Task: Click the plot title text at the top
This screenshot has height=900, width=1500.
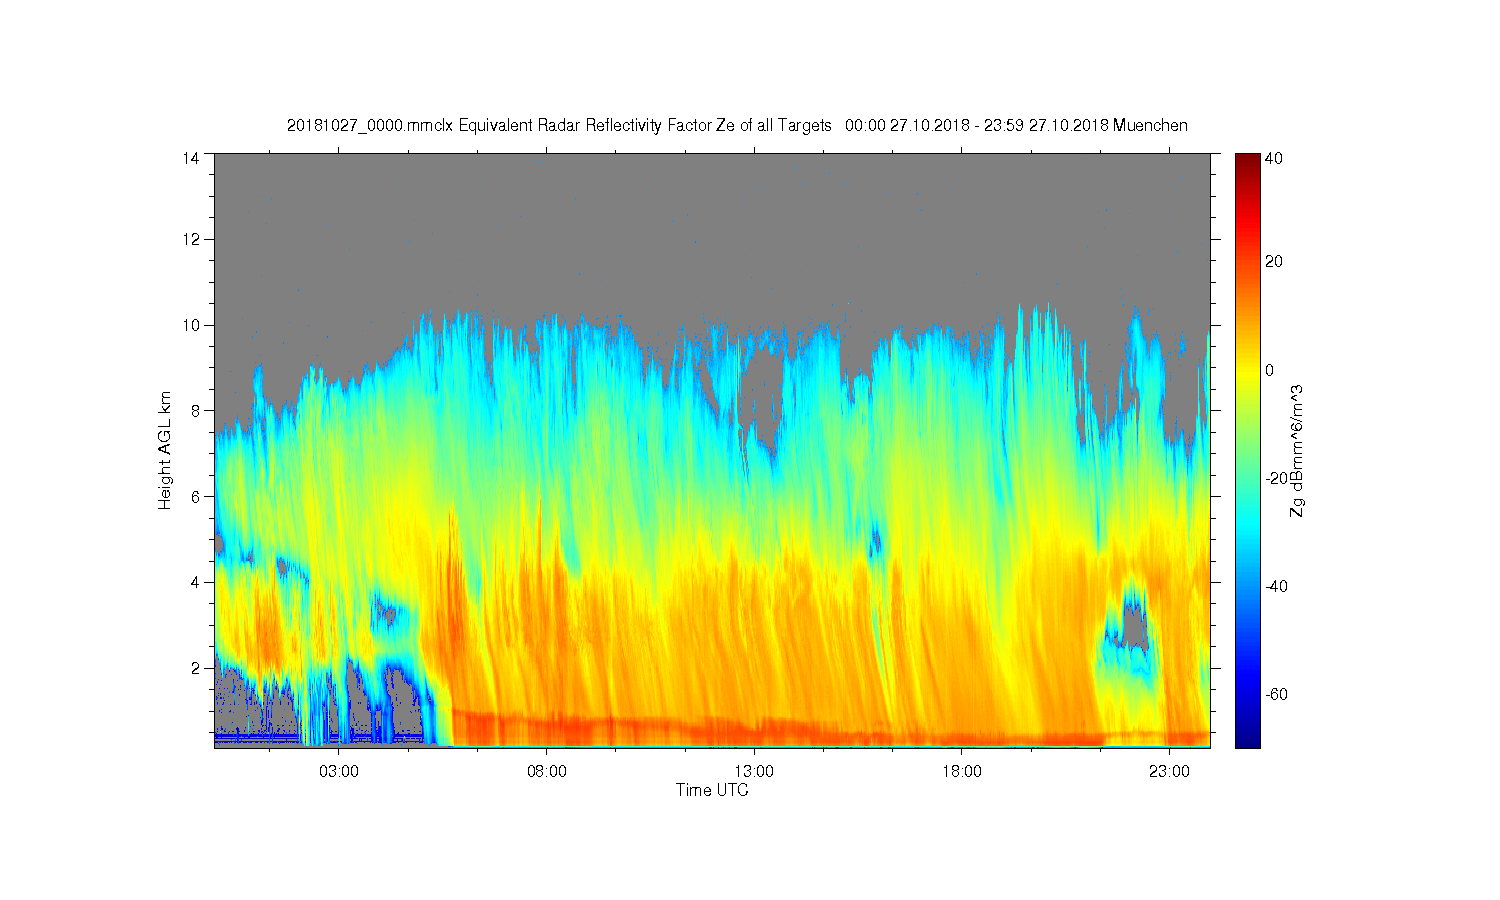Action: pyautogui.click(x=737, y=125)
